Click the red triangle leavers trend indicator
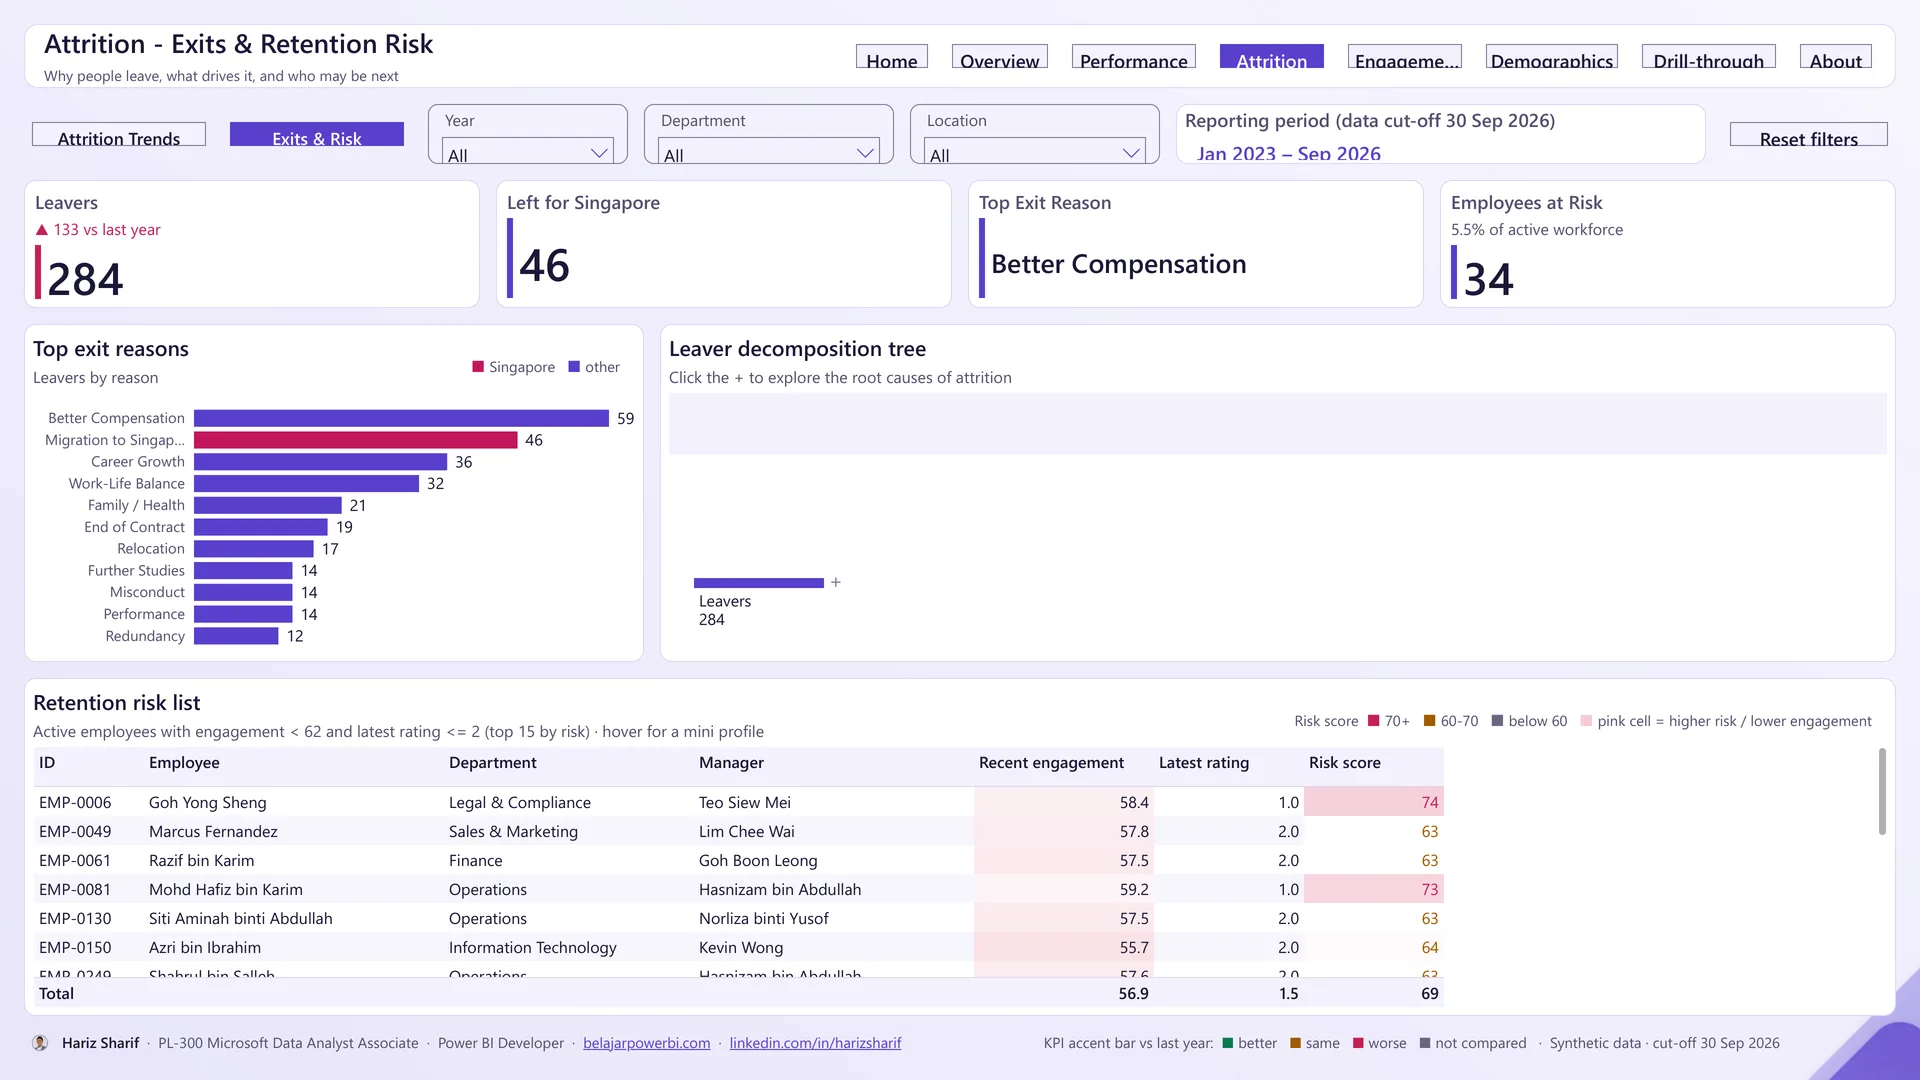1920x1080 pixels. coord(42,230)
